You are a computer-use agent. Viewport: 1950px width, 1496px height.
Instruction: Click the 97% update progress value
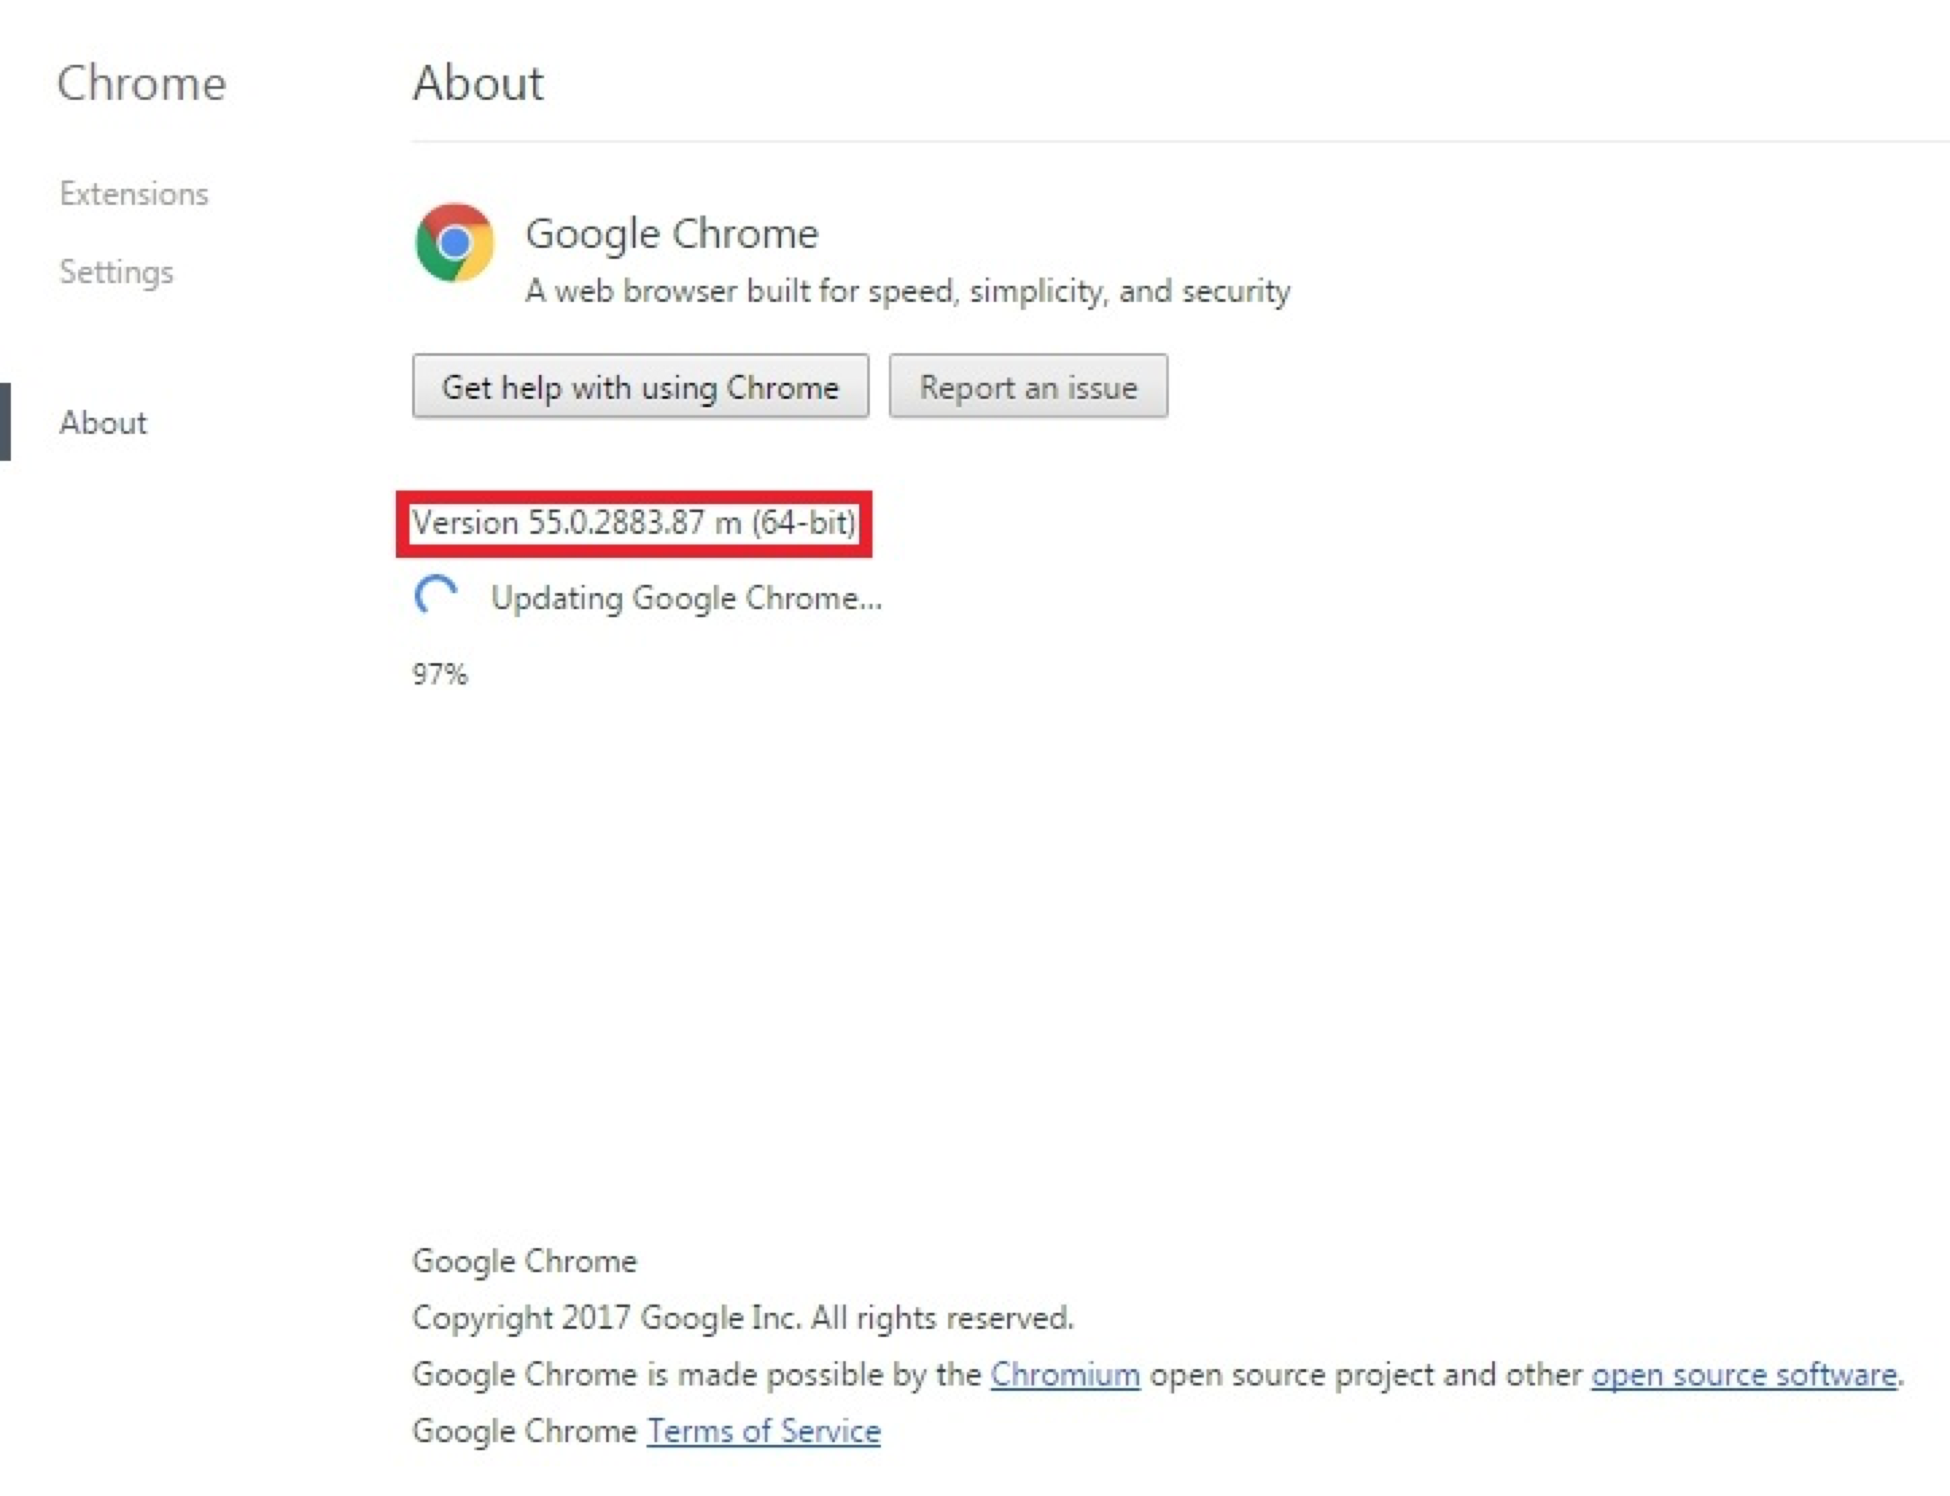click(x=440, y=675)
